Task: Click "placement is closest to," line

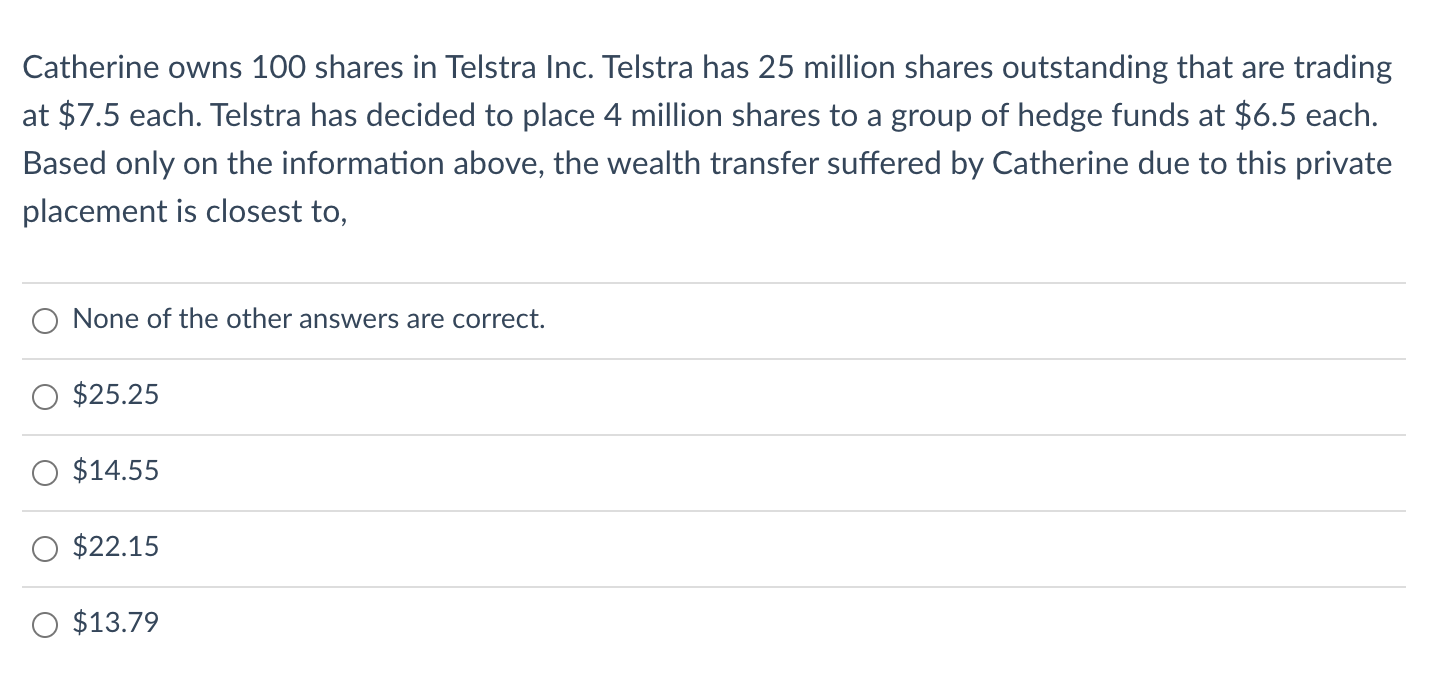Action: (x=185, y=212)
